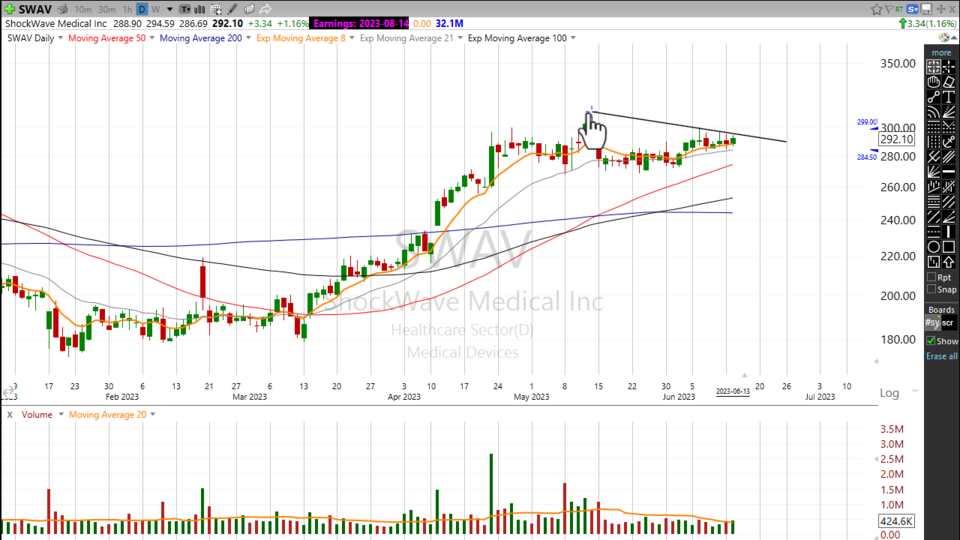
Task: Click the printer icon beside SWAV
Action: [62, 9]
